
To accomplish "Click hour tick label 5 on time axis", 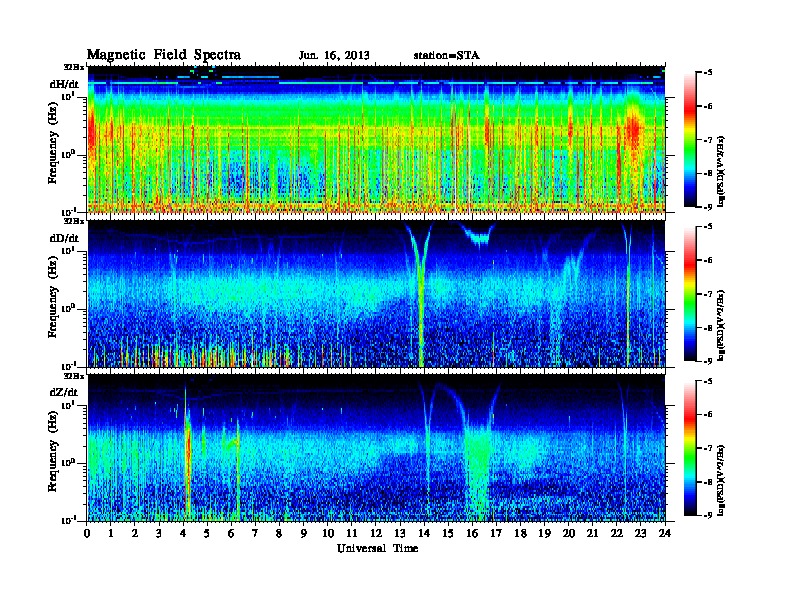I will (x=207, y=533).
